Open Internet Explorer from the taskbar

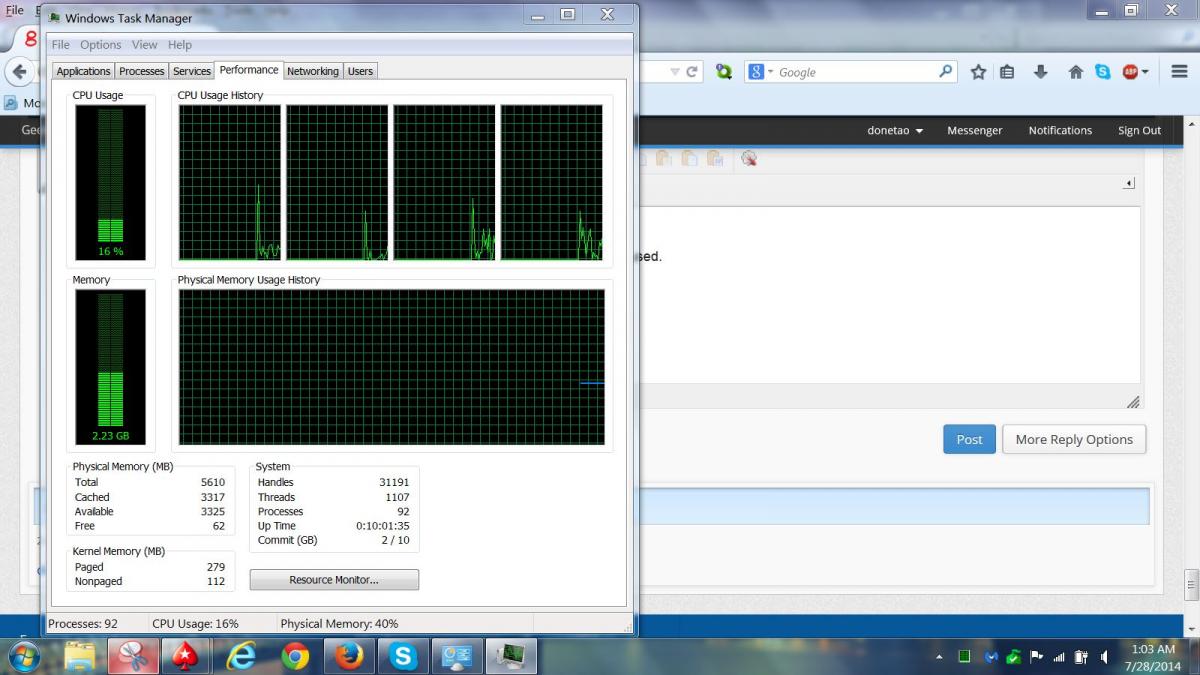coord(241,656)
